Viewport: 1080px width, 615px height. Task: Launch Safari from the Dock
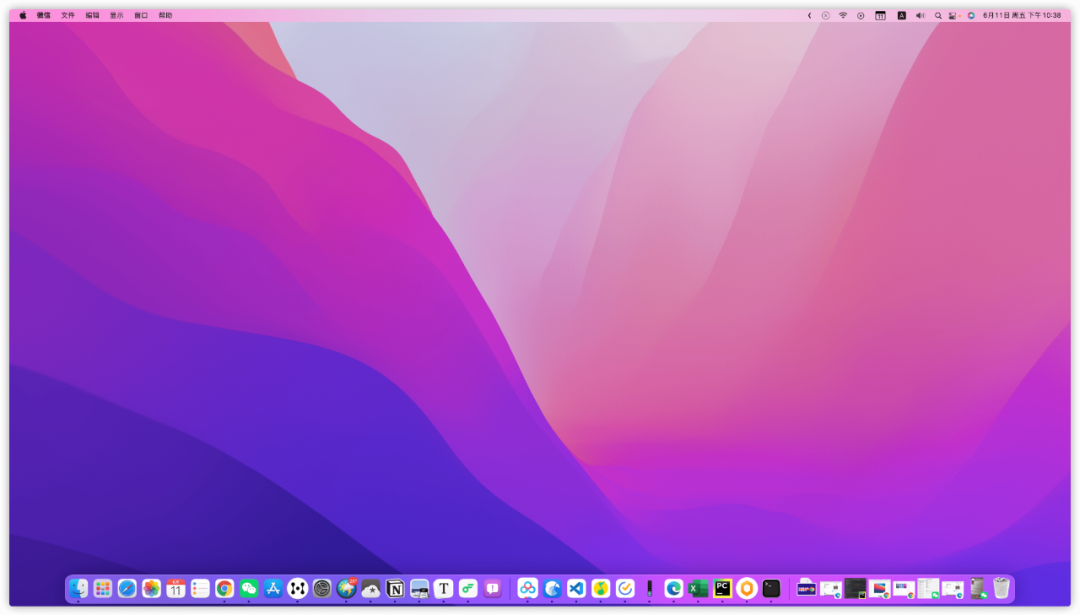point(127,588)
